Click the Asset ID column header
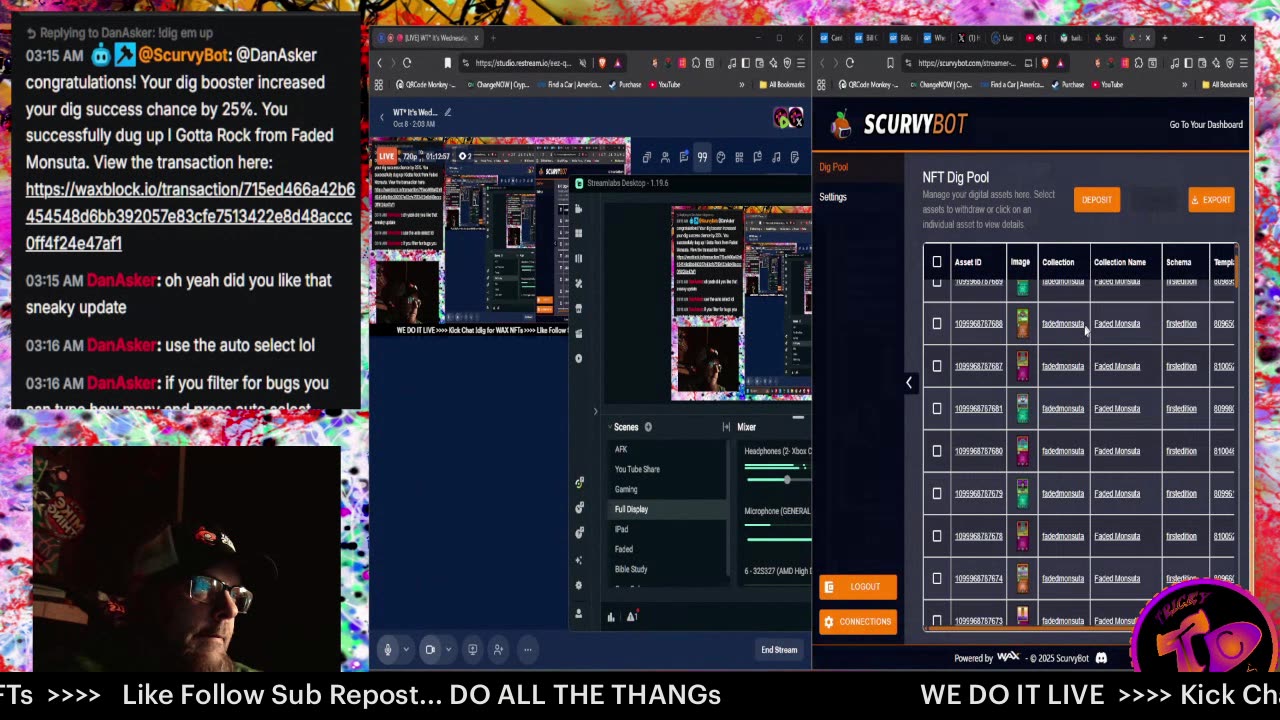The image size is (1280, 720). click(x=967, y=262)
